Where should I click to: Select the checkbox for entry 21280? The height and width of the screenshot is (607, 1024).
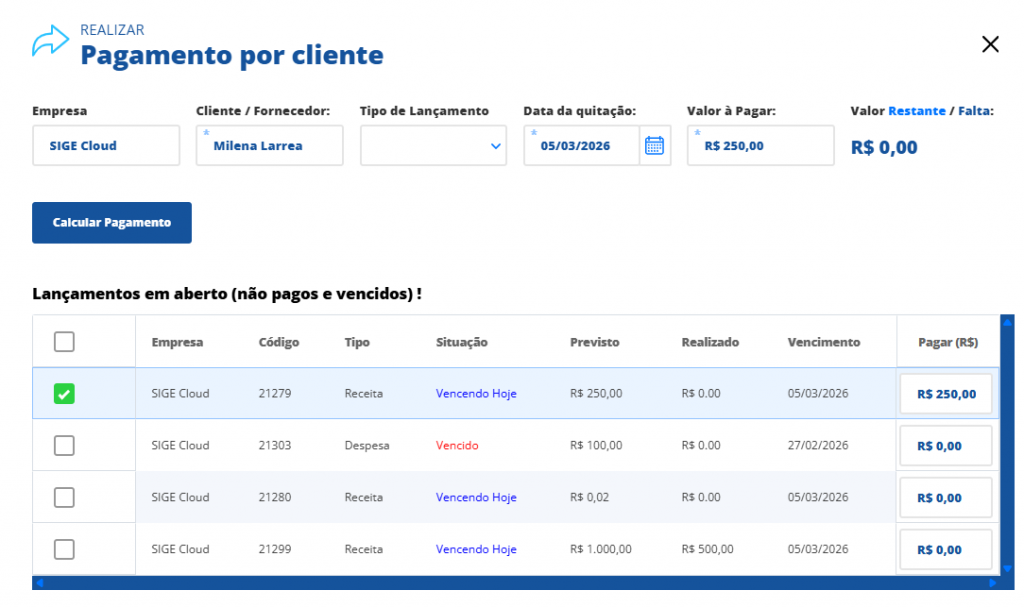coord(64,498)
